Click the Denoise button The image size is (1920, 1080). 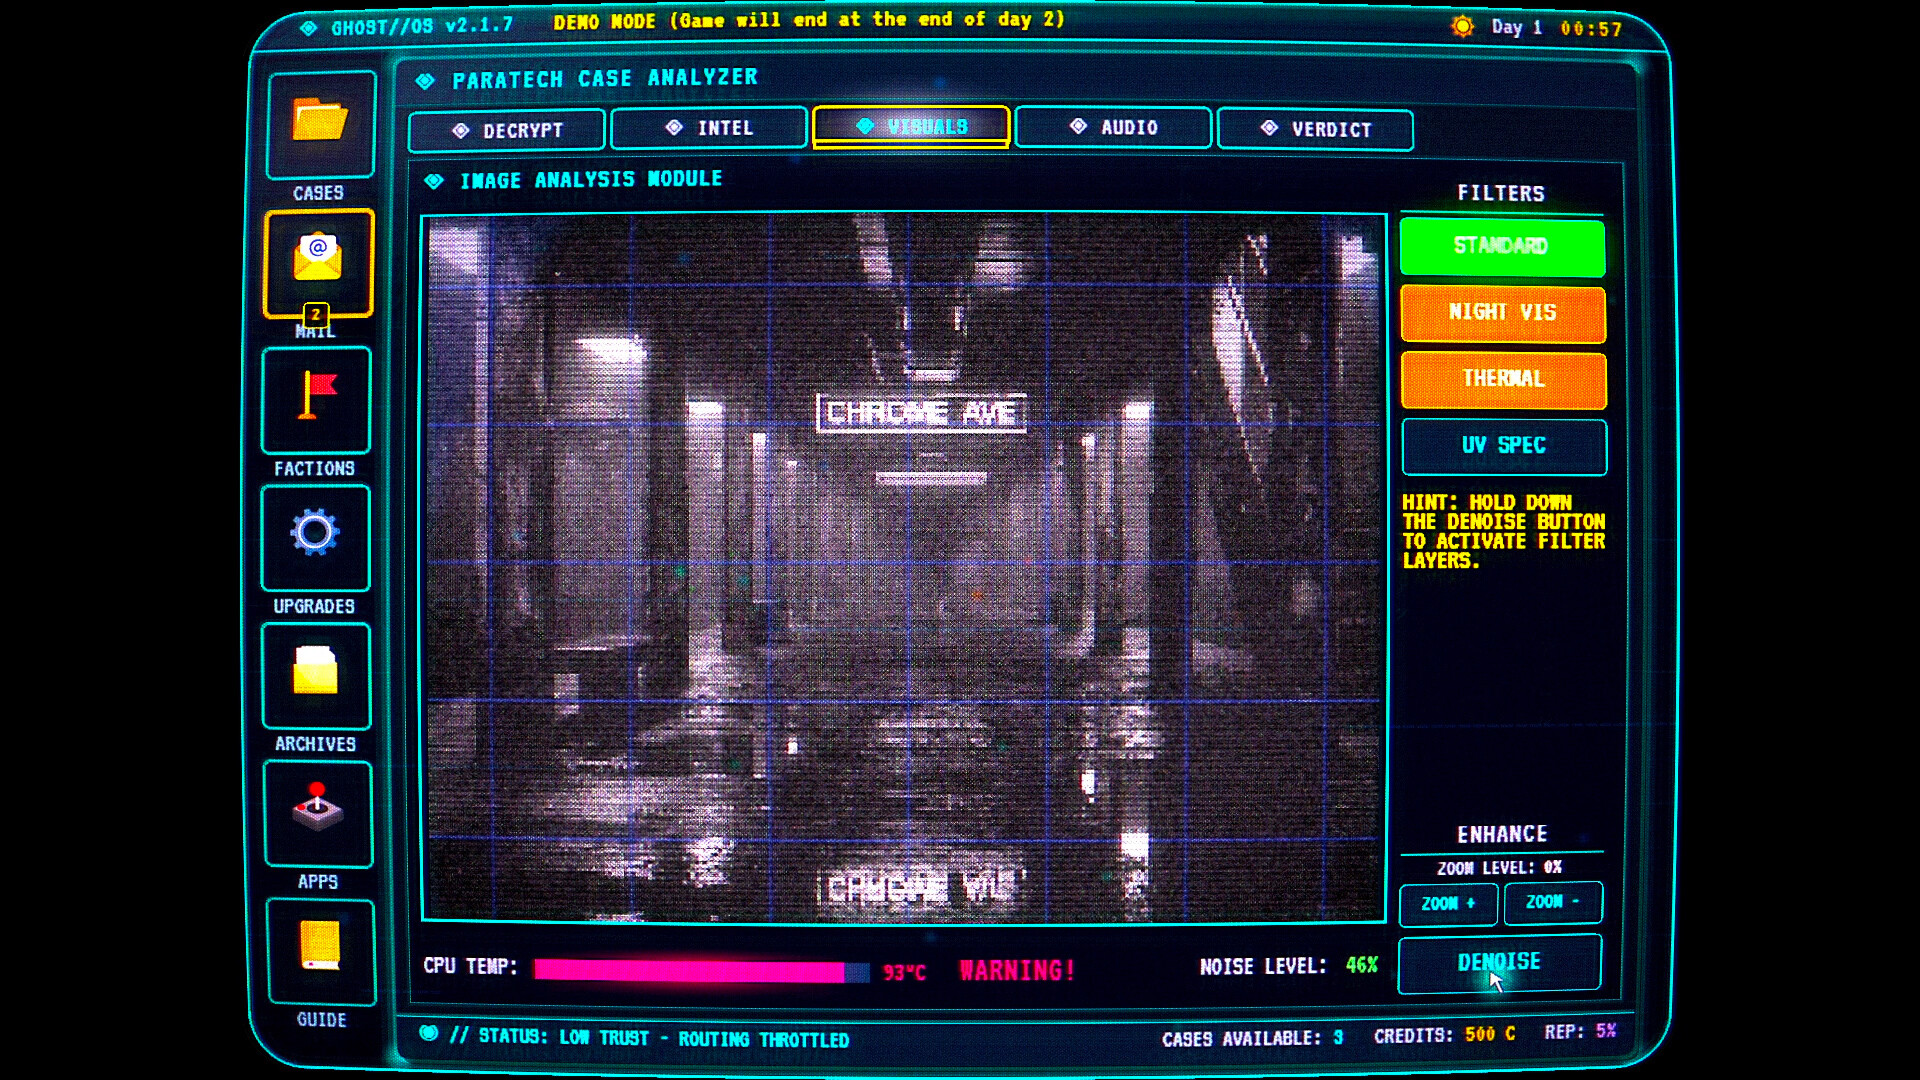point(1498,963)
